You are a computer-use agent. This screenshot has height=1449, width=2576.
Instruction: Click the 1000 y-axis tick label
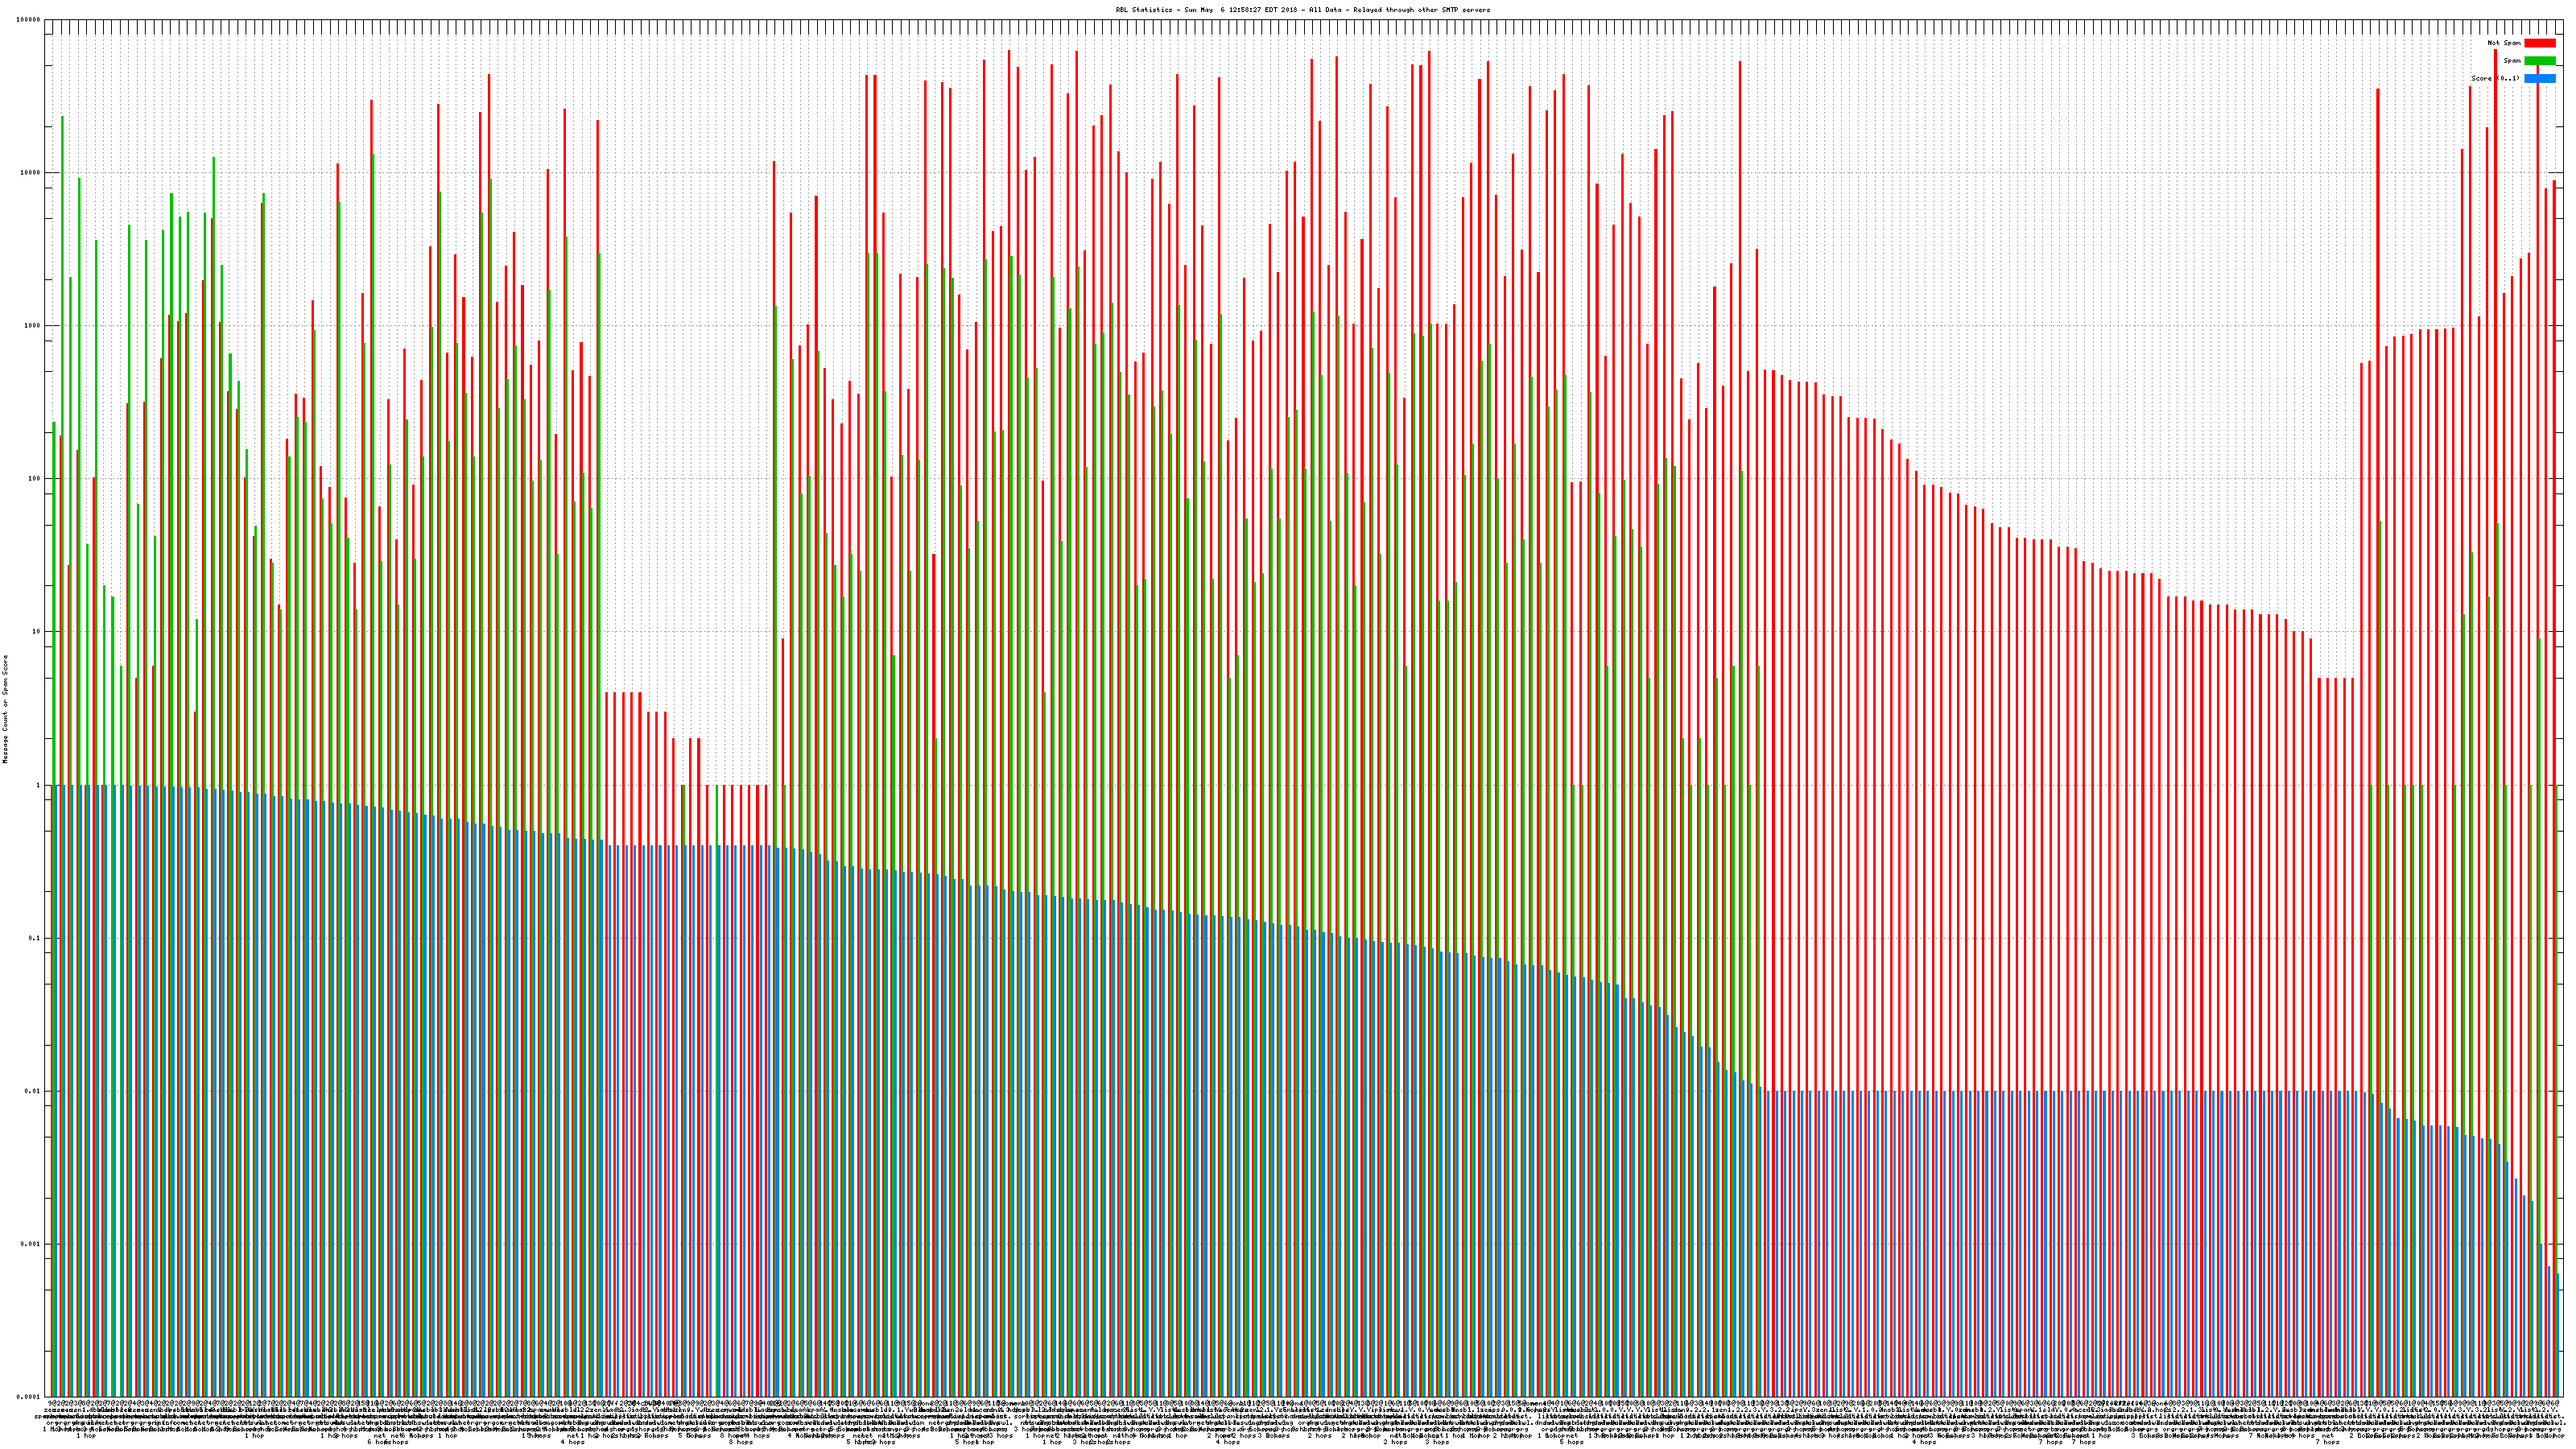pyautogui.click(x=33, y=326)
